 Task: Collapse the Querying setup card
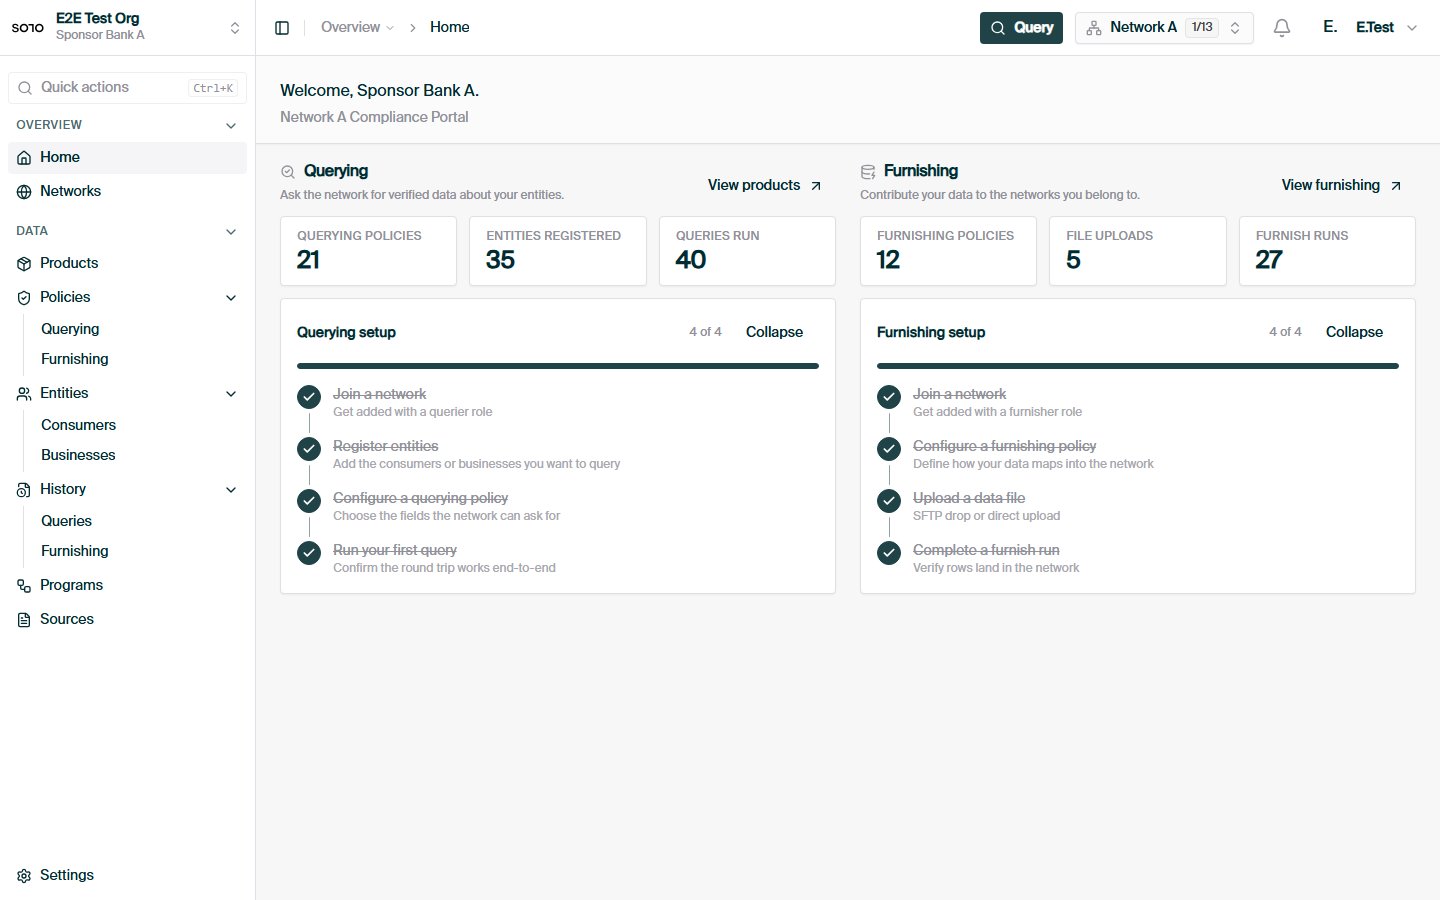click(774, 332)
